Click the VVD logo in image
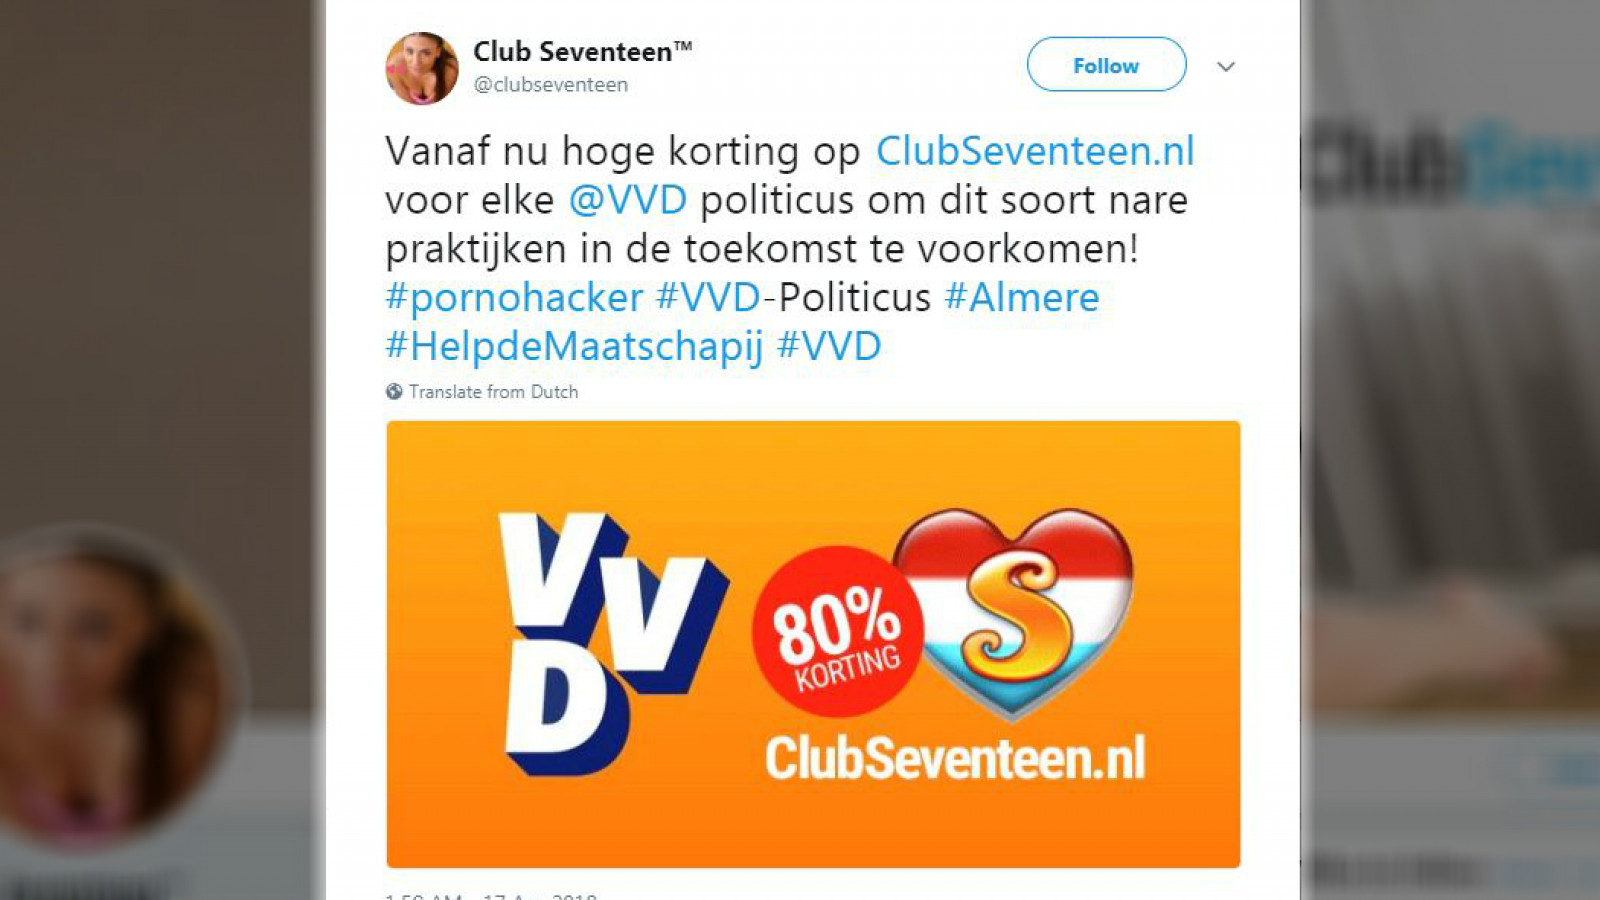 613,643
